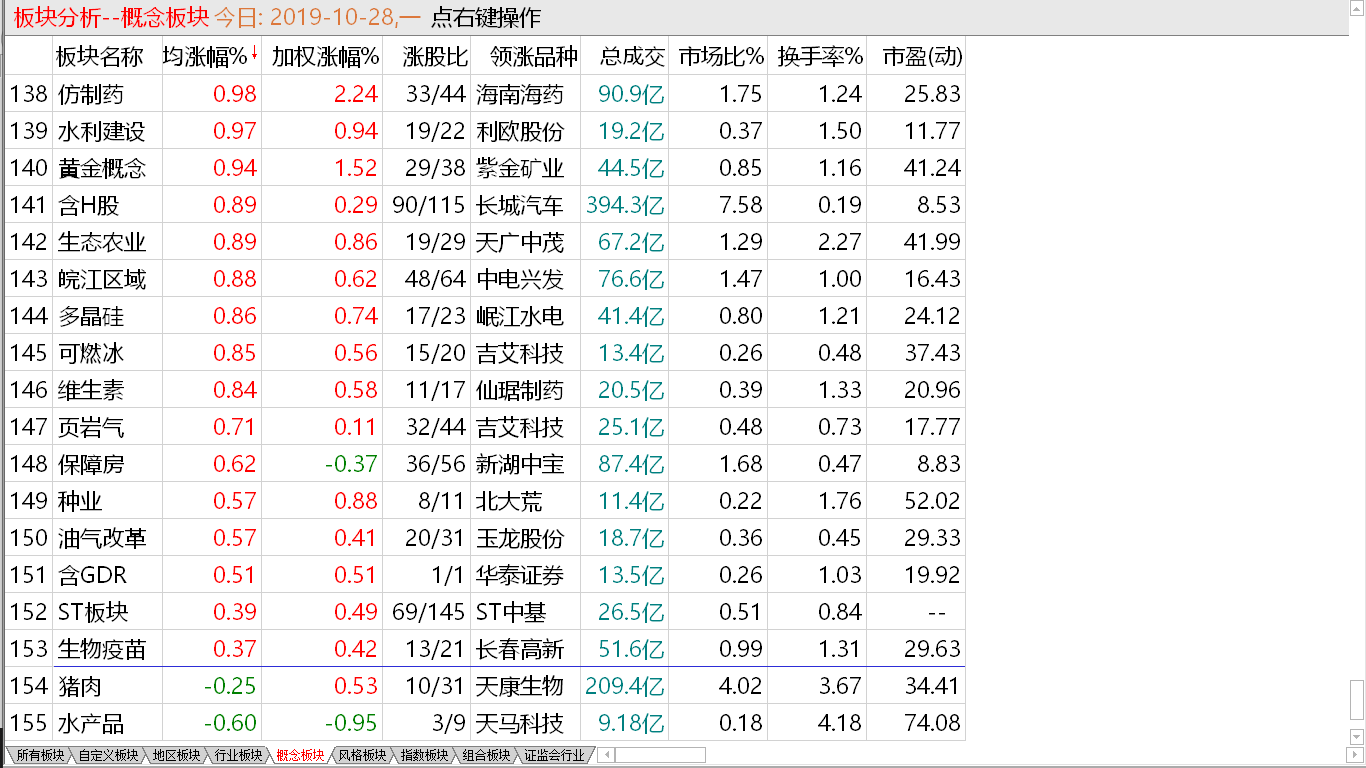Click the -0.37 weighted change value
The width and height of the screenshot is (1366, 768).
click(350, 464)
